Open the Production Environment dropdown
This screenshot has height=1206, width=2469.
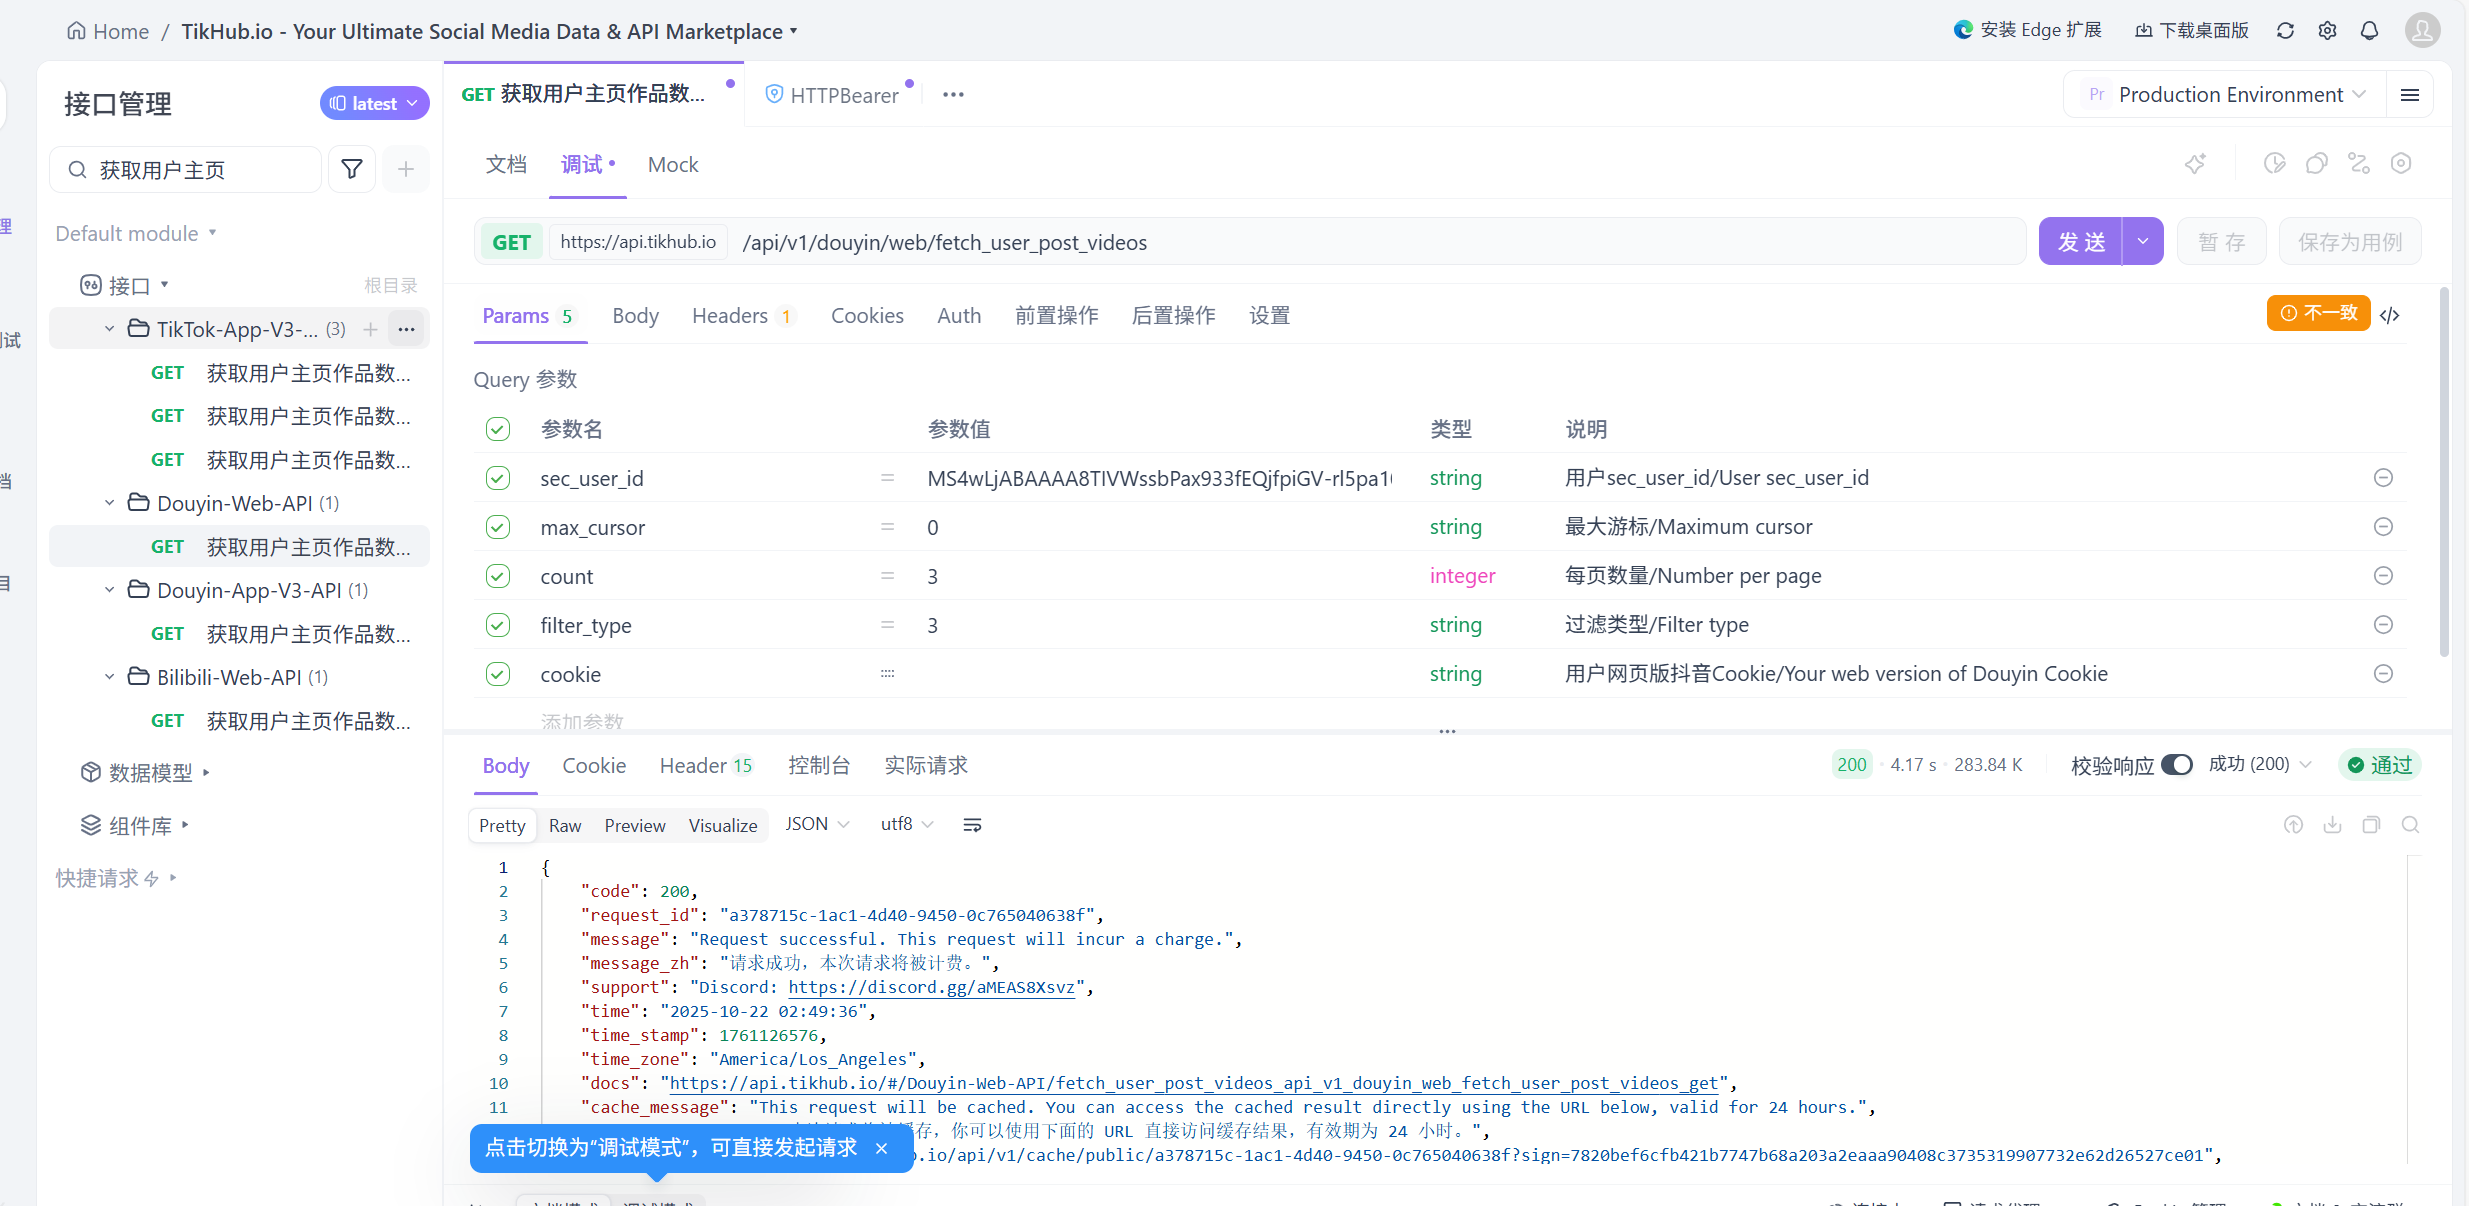click(x=2229, y=95)
